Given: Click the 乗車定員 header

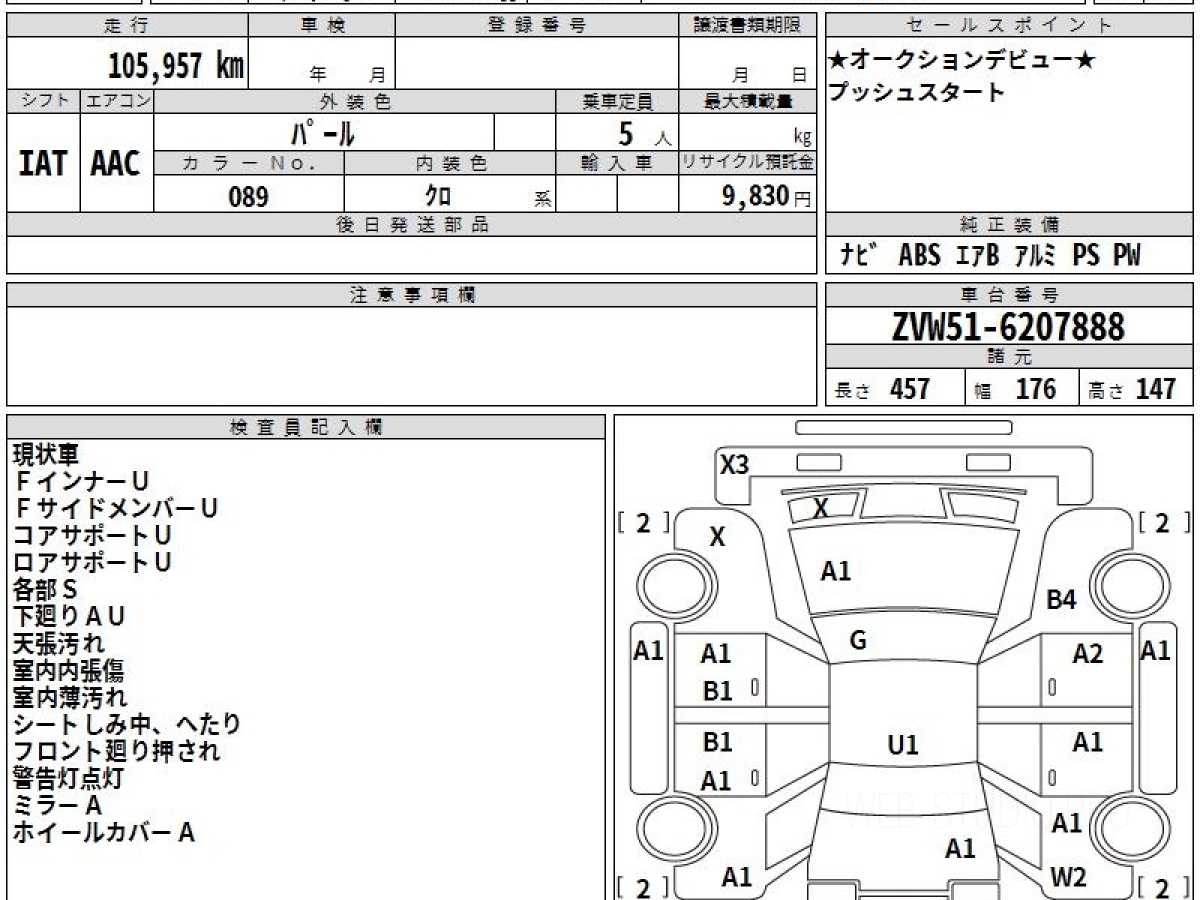Looking at the screenshot, I should 617,102.
